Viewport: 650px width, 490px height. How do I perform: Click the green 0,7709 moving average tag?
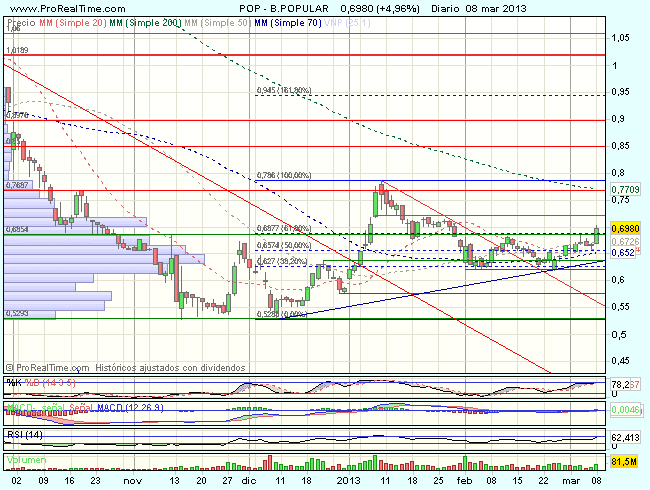coord(625,188)
